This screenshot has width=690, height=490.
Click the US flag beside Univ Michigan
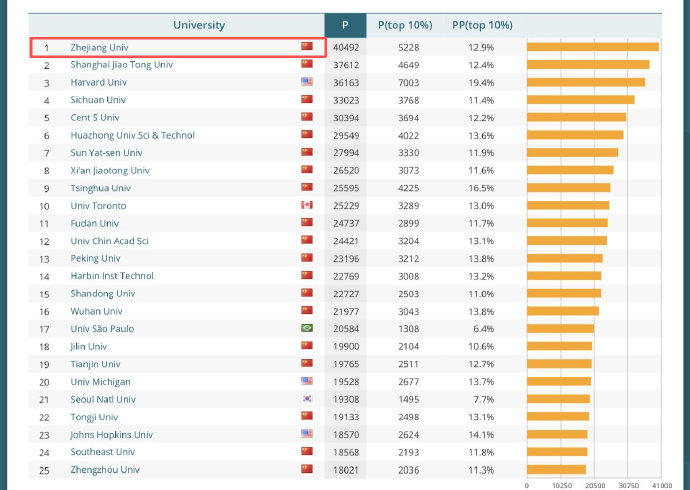[307, 381]
